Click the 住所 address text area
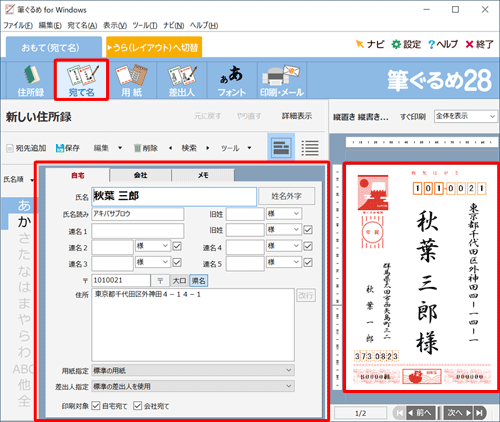 (193, 325)
